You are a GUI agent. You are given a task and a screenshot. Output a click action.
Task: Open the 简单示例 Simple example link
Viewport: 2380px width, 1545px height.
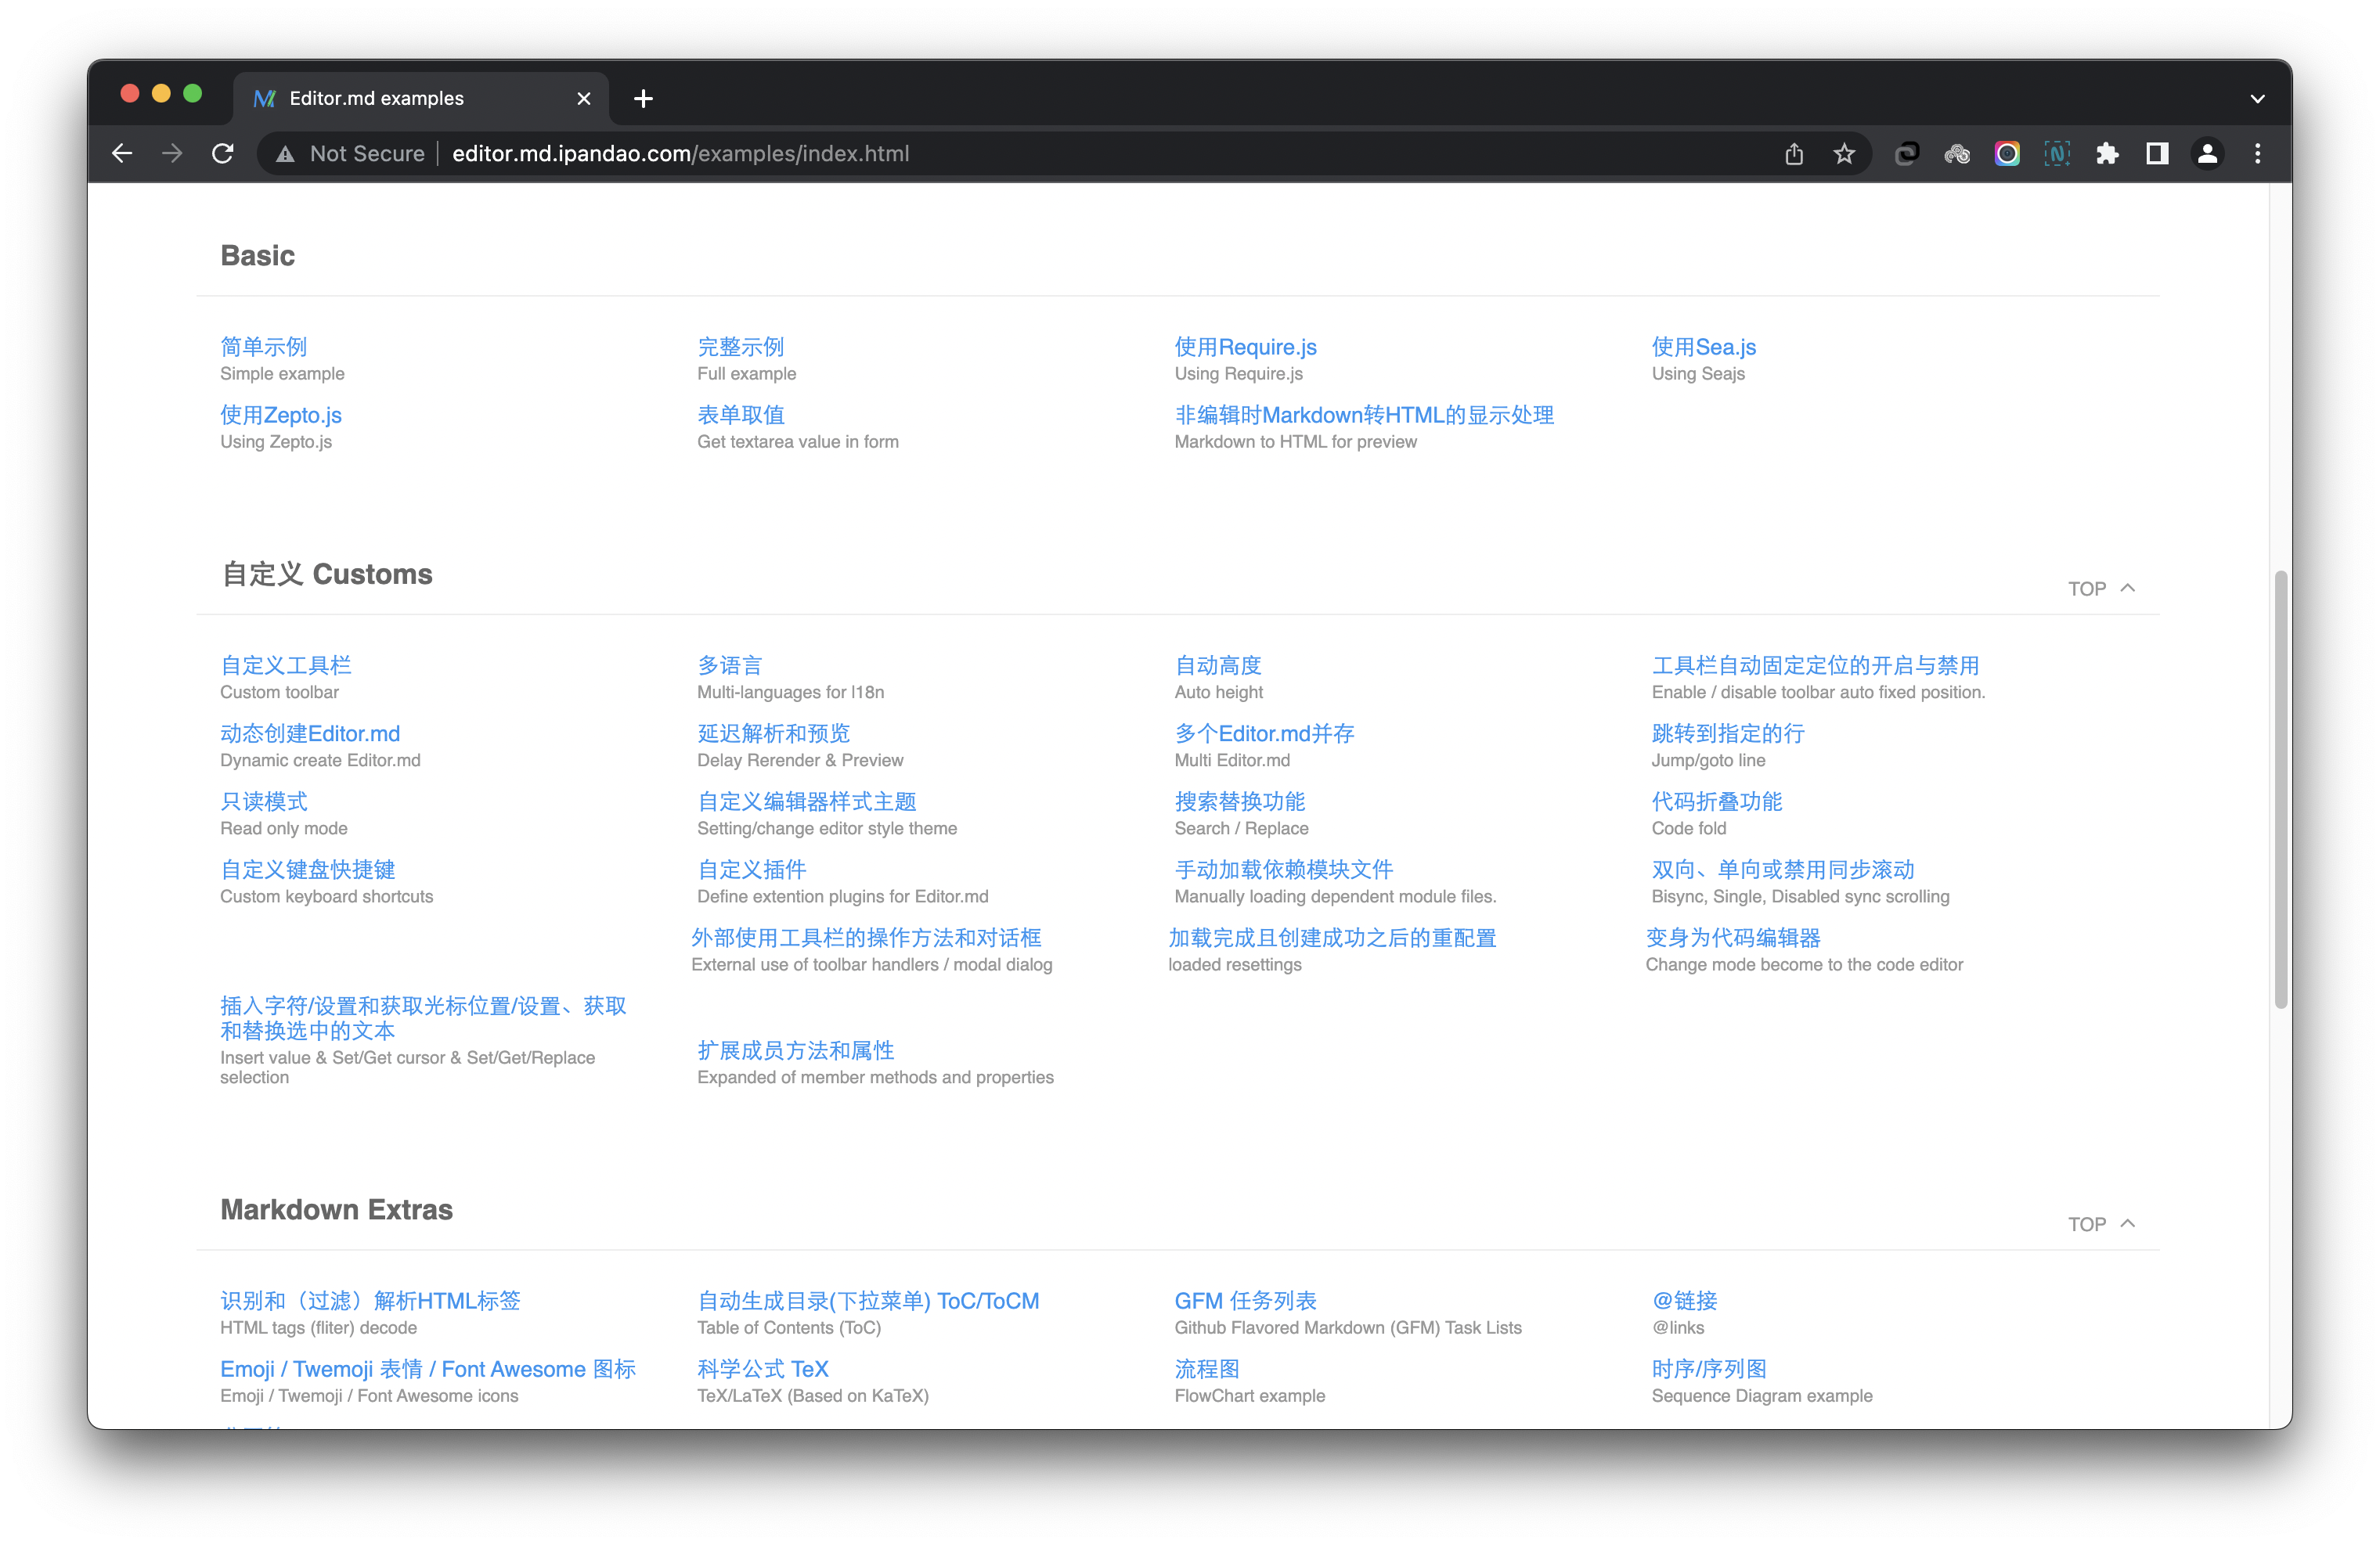pos(263,347)
